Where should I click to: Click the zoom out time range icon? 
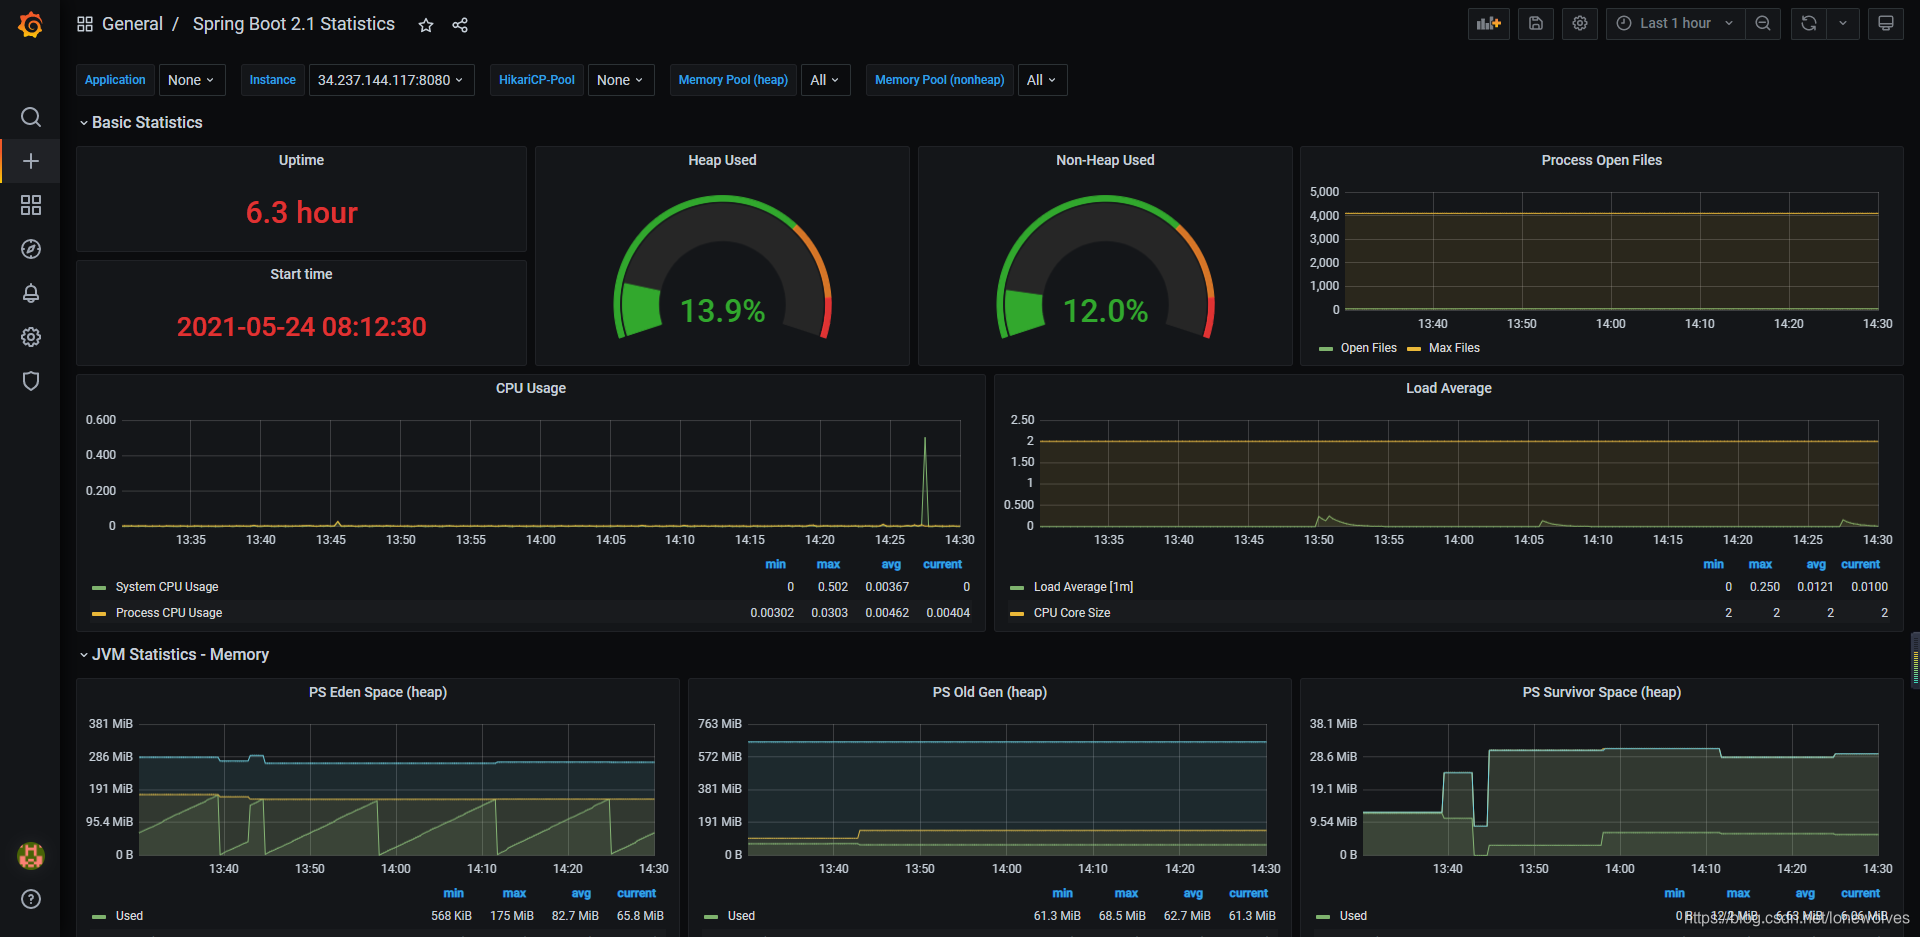coord(1763,23)
